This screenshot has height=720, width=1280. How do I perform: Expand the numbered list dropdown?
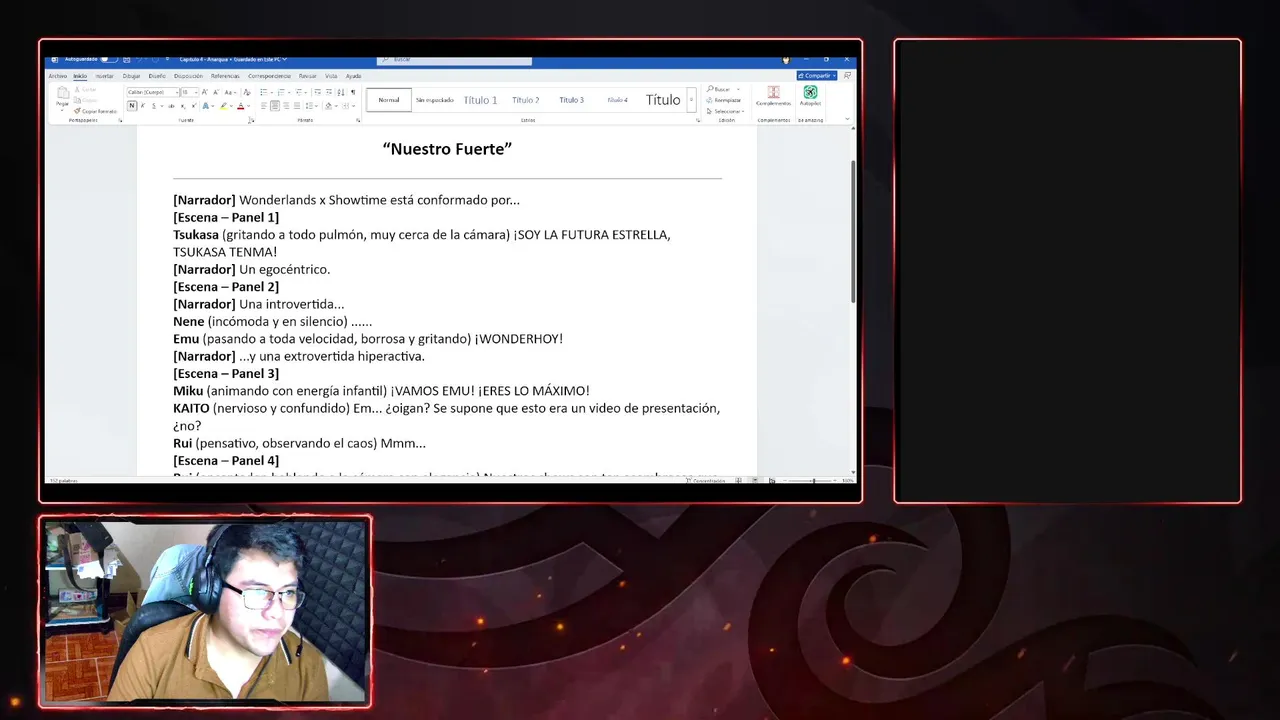point(289,92)
